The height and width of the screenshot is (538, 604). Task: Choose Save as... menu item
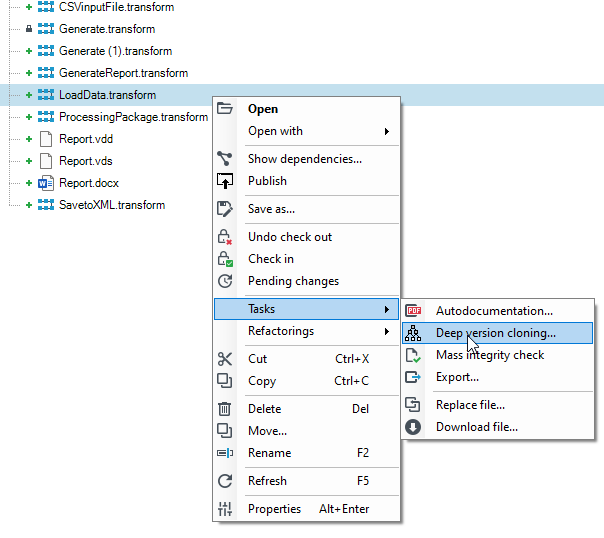[307, 209]
